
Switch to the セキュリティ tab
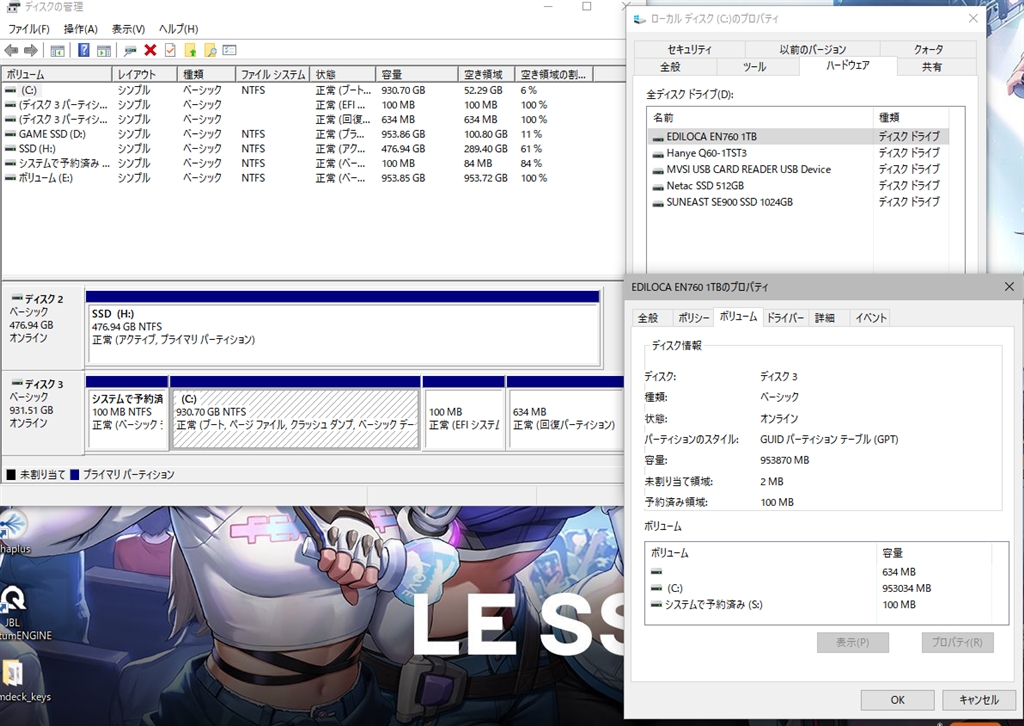[x=689, y=49]
